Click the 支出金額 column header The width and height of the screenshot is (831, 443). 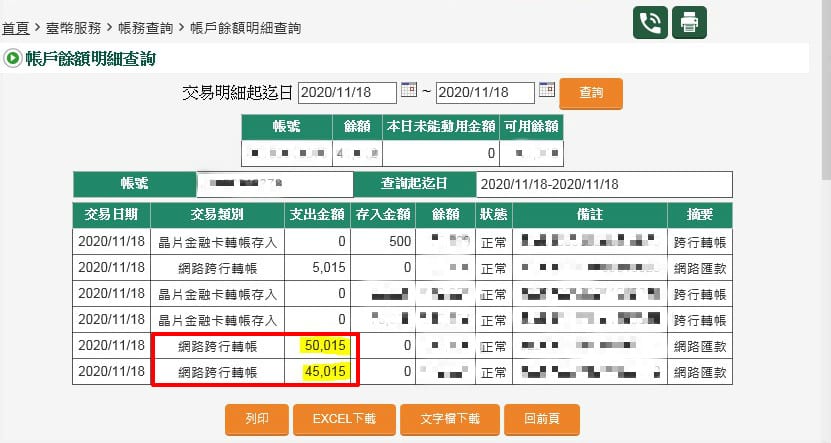[x=317, y=215]
